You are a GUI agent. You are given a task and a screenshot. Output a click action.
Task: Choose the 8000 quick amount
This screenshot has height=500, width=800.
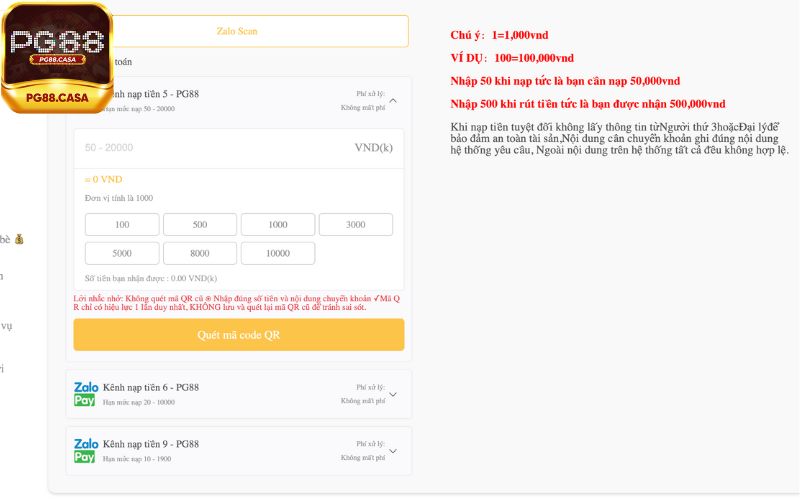200,254
